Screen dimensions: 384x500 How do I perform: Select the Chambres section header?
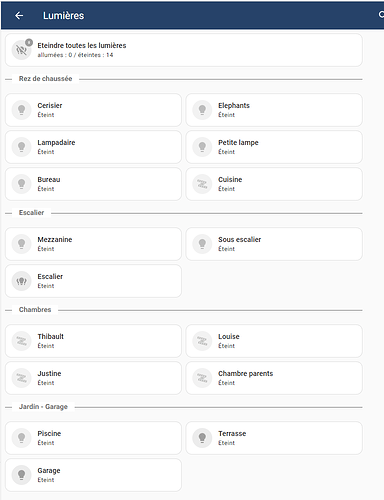(35, 310)
